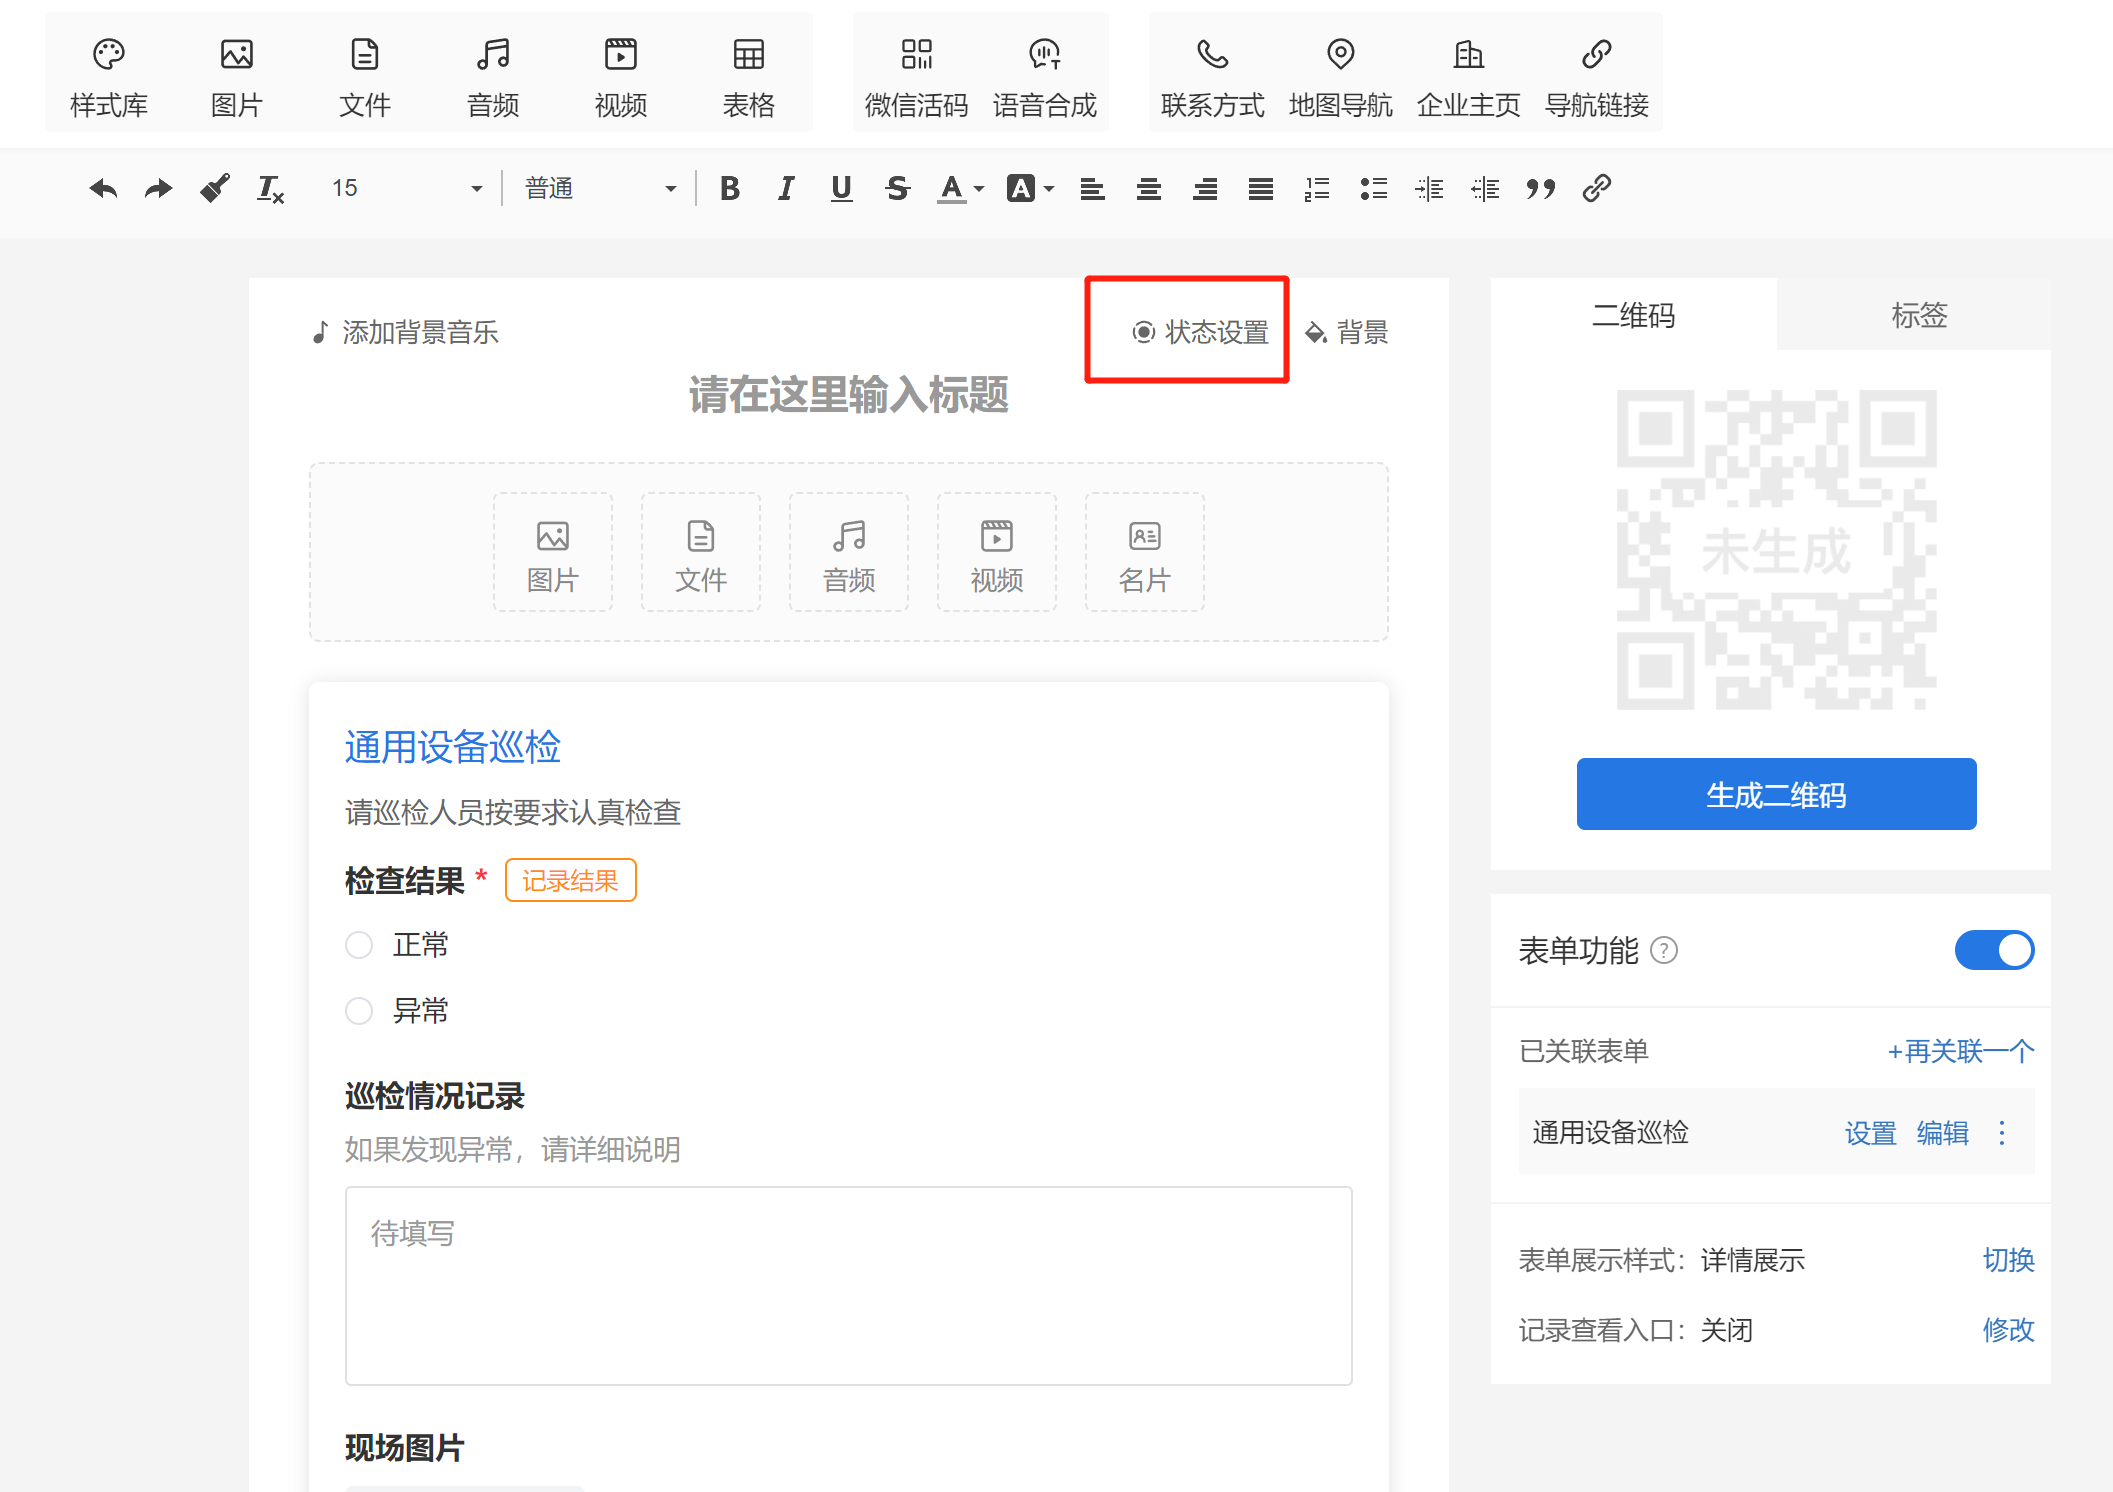Add a 视频 block in the content area

coord(997,552)
